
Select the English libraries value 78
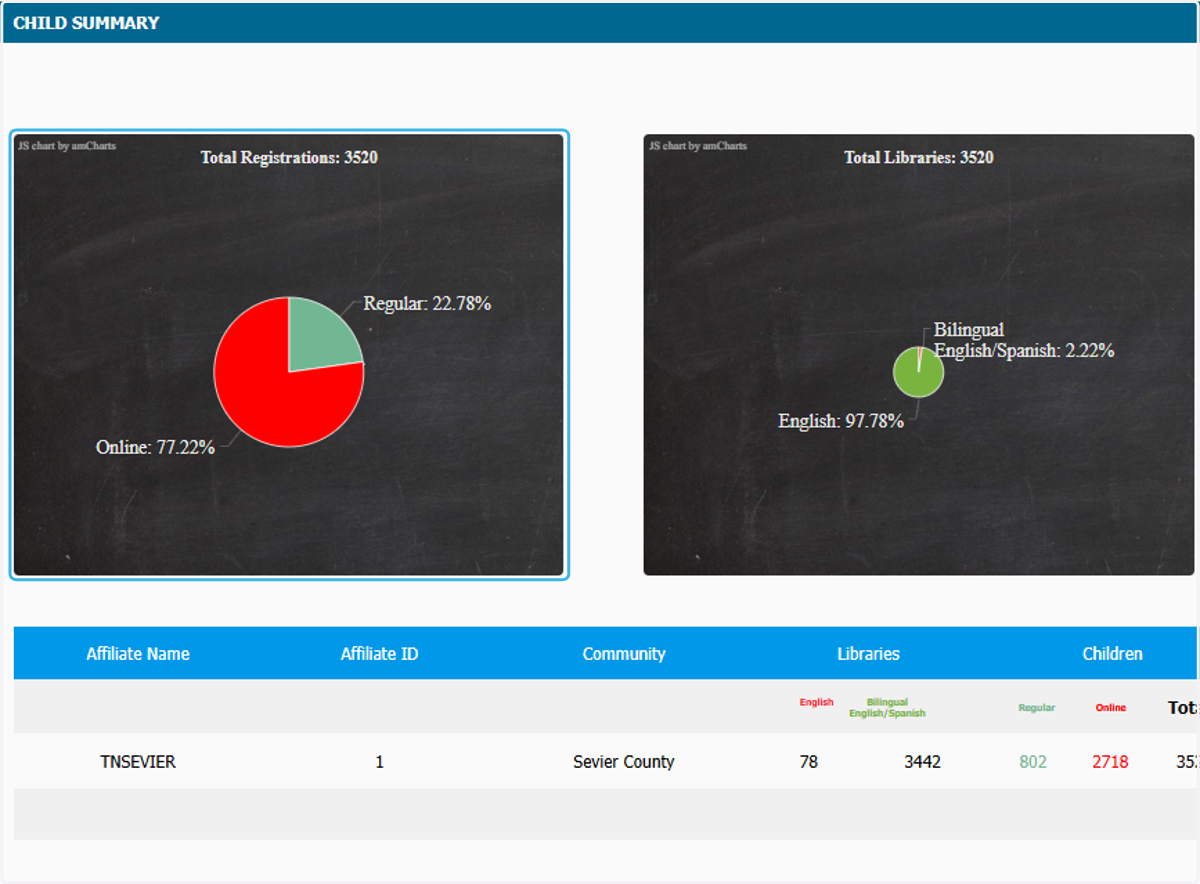point(809,762)
